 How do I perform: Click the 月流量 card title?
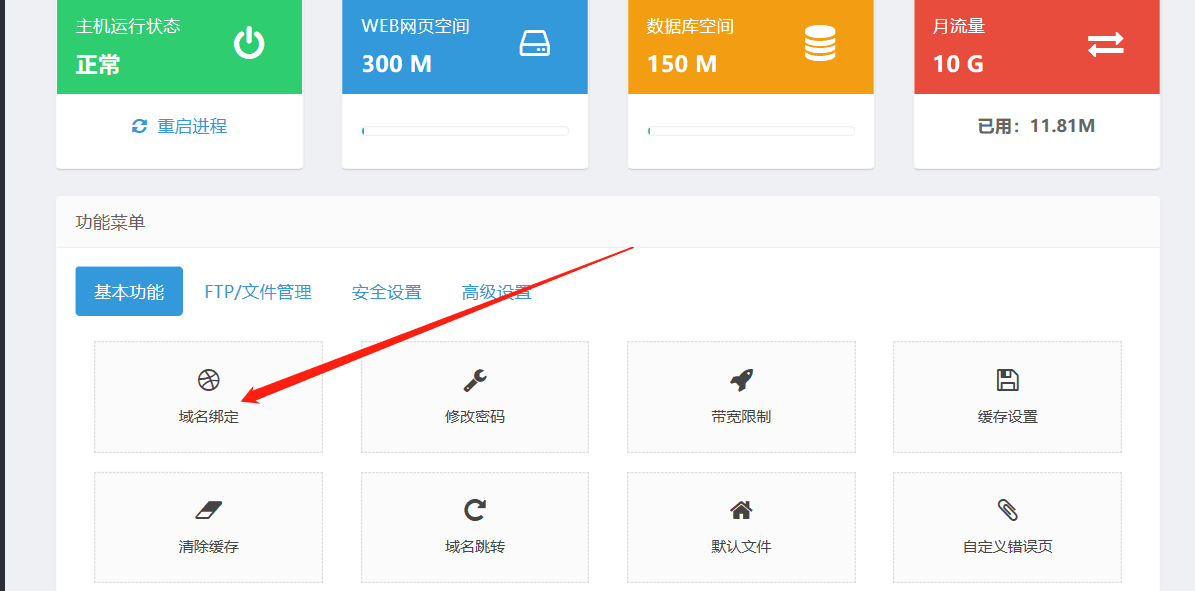959,26
